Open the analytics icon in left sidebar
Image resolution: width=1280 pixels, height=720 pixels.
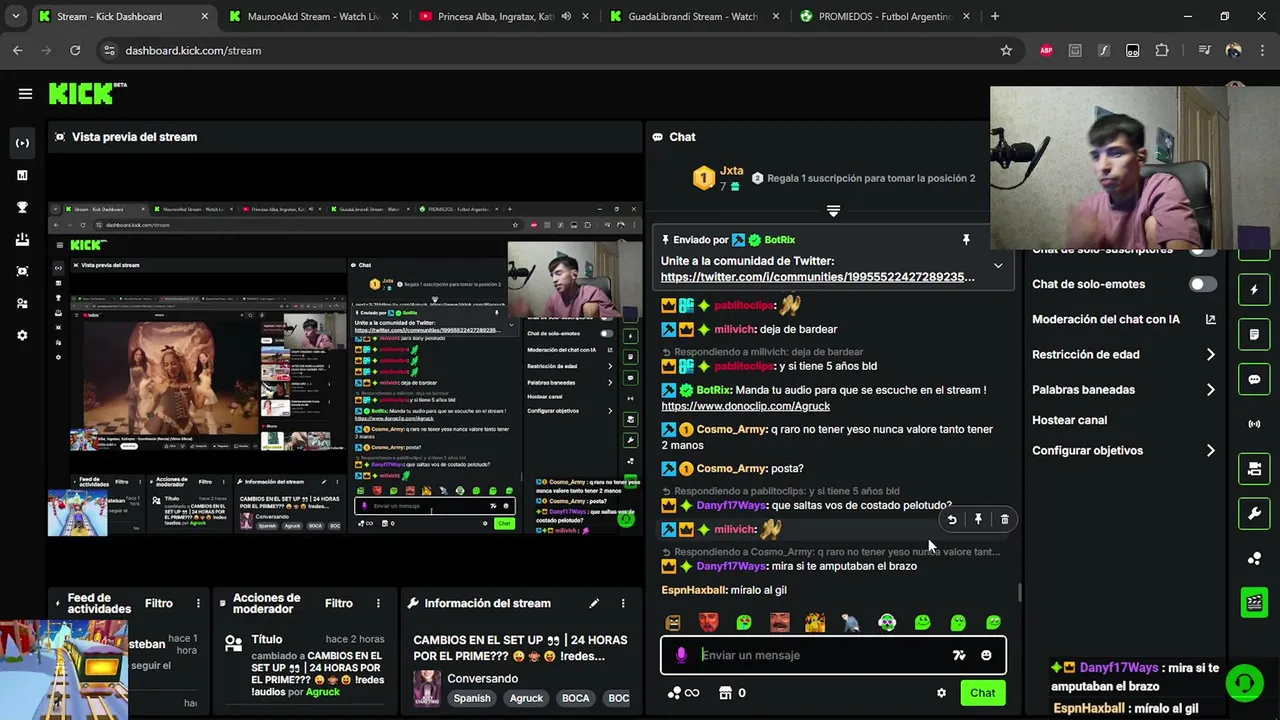[x=22, y=175]
